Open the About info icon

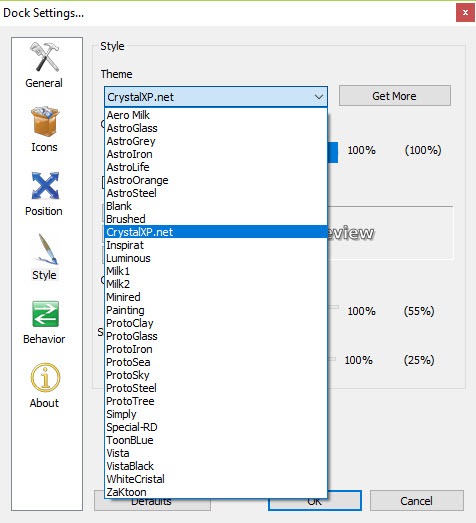(x=45, y=378)
